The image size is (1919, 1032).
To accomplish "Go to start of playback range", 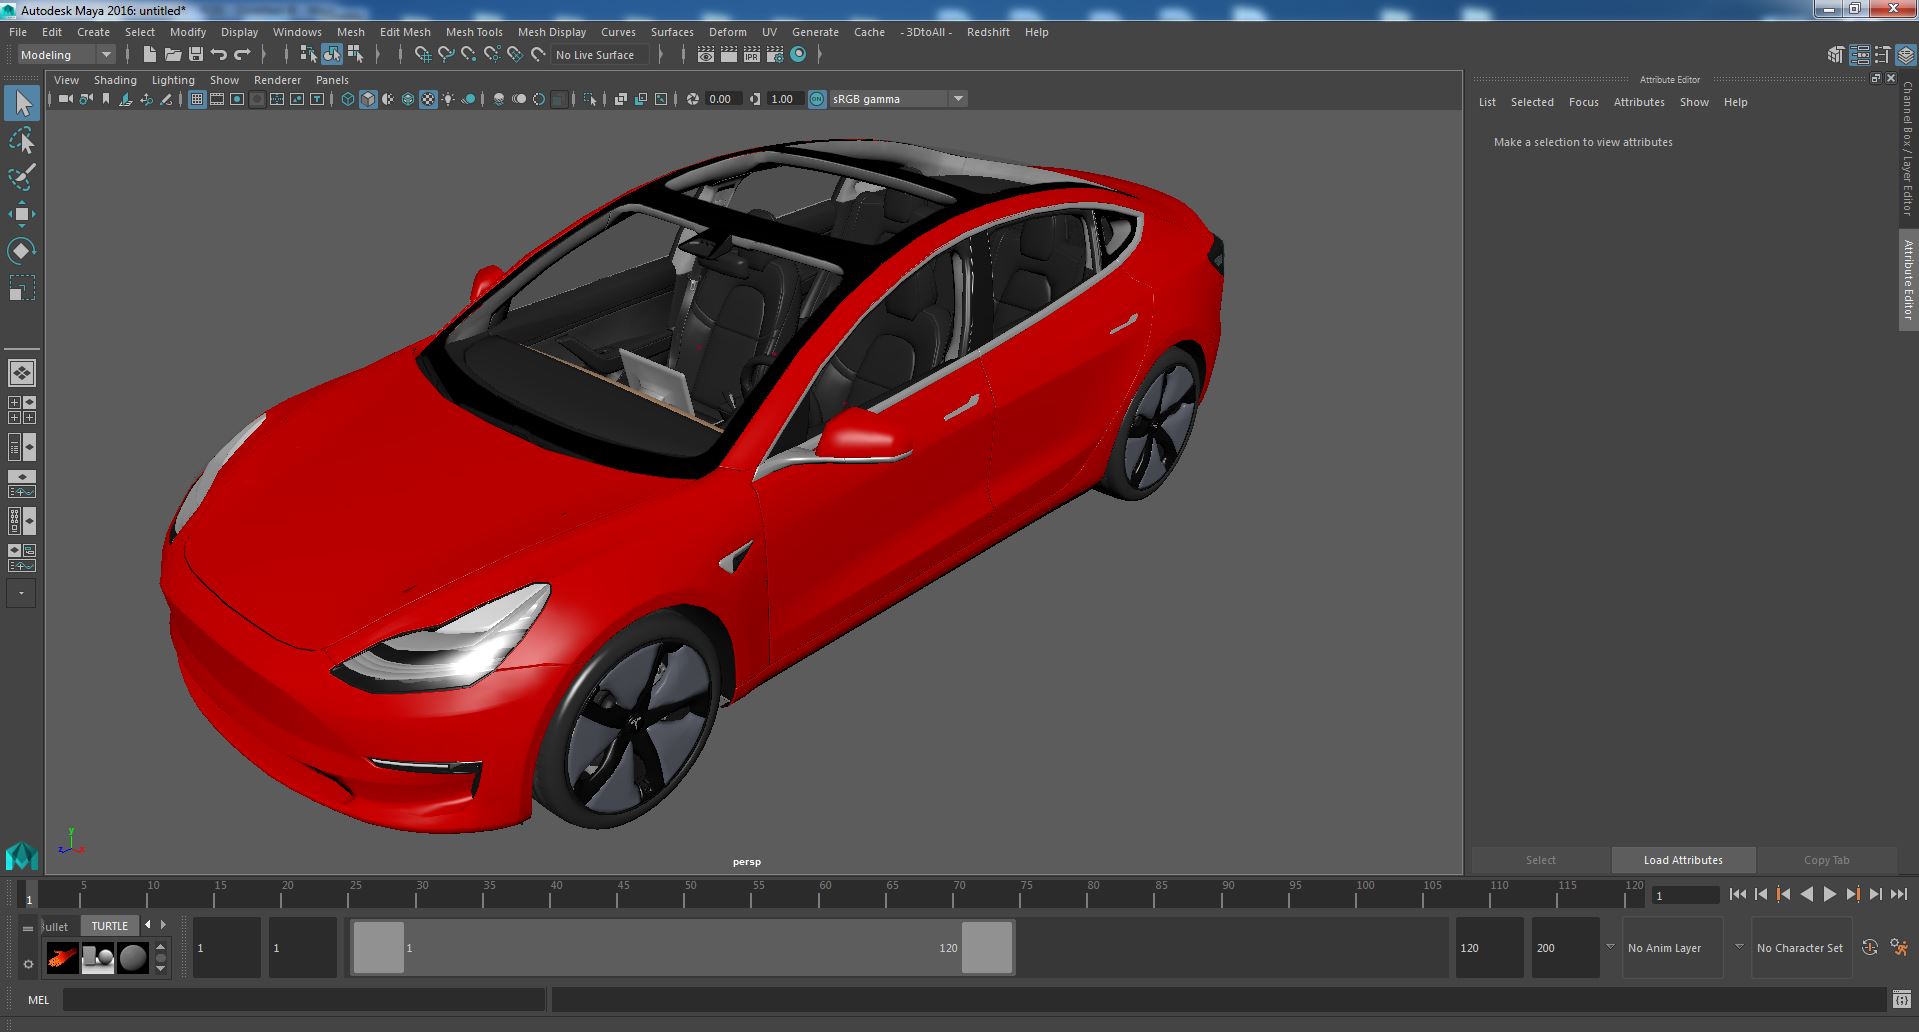I will coord(1738,895).
